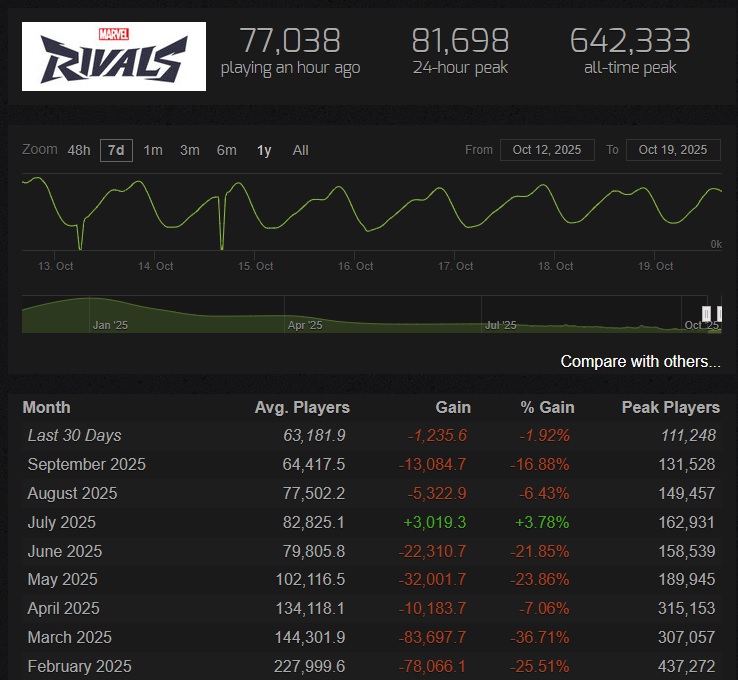Image resolution: width=738 pixels, height=680 pixels.
Task: Select the July 2025 row label
Action: pos(62,522)
